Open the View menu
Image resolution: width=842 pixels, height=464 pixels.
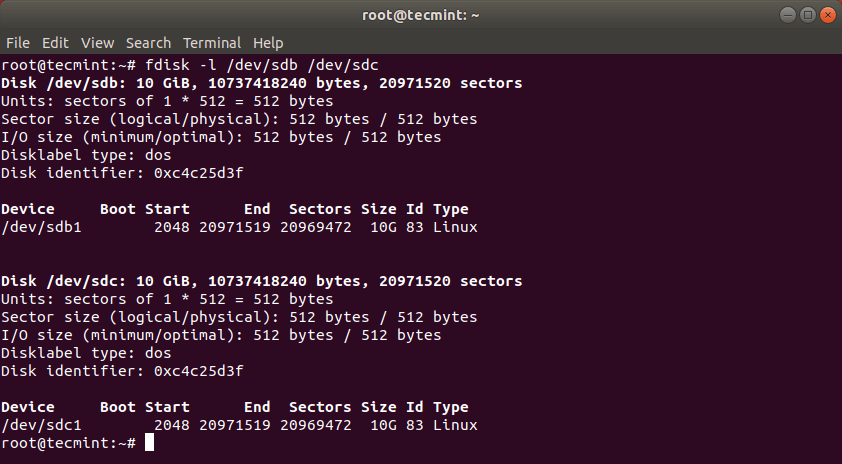tap(97, 43)
